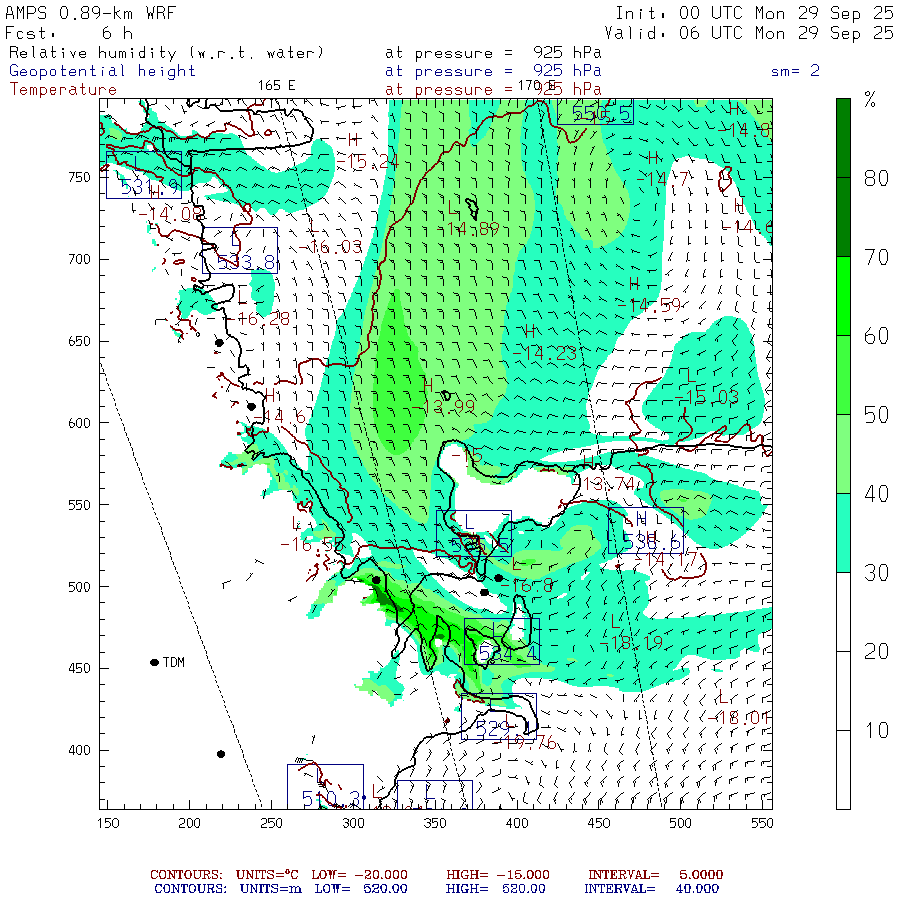Image resolution: width=900 pixels, height=900 pixels.
Task: Click the boxed 510.3 geopotential low label
Action: (325, 787)
